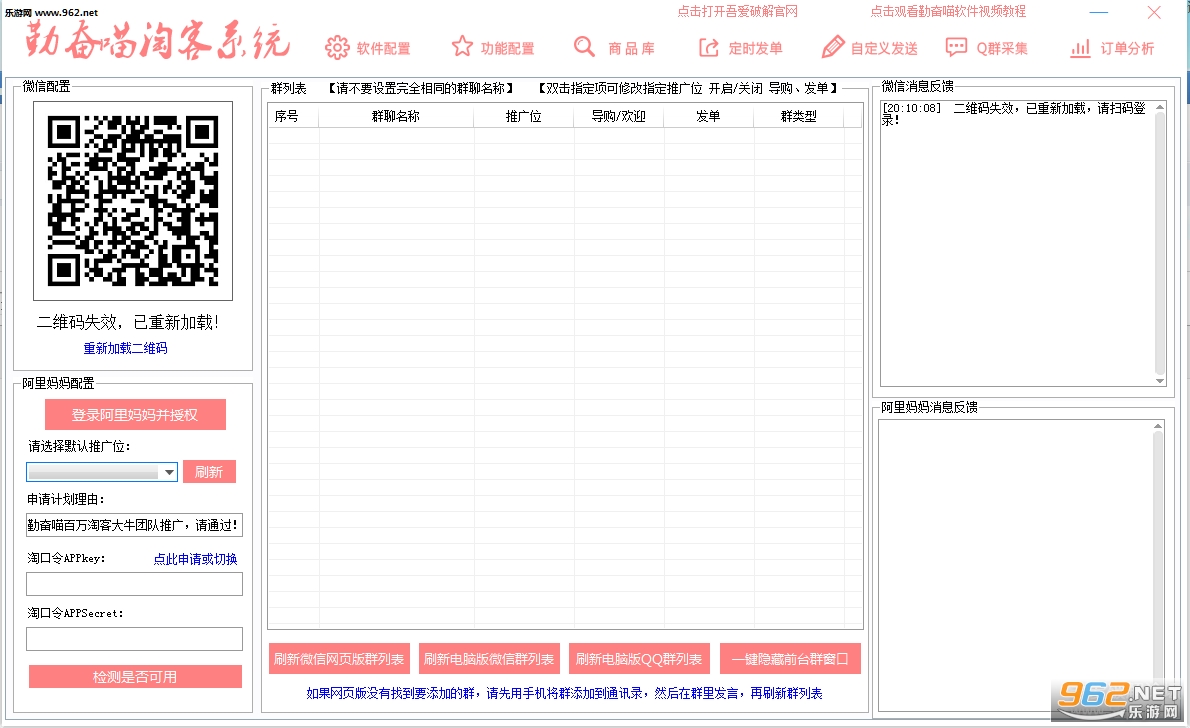
Task: Open the Q群采集 menu label
Action: tap(1002, 49)
